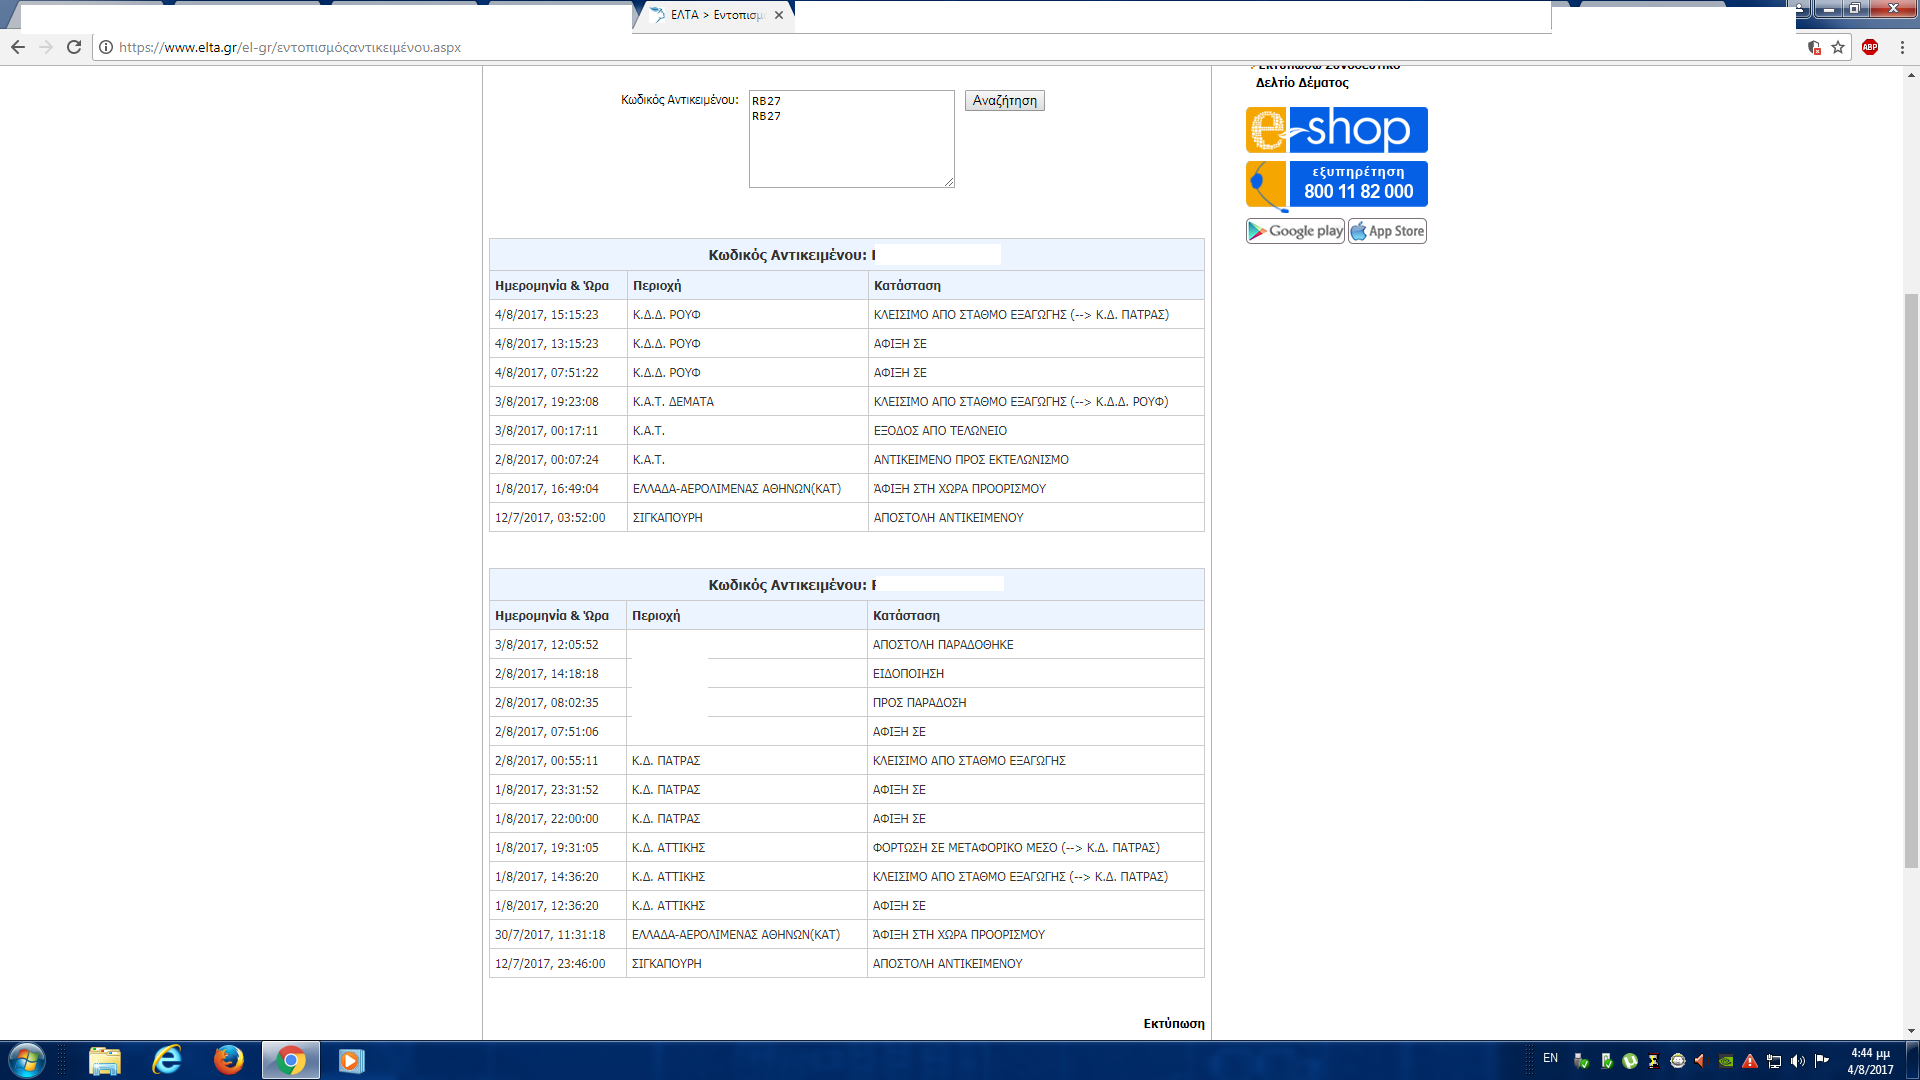Click the taskbar volume speaker icon
1920x1080 pixels.
point(1798,1061)
